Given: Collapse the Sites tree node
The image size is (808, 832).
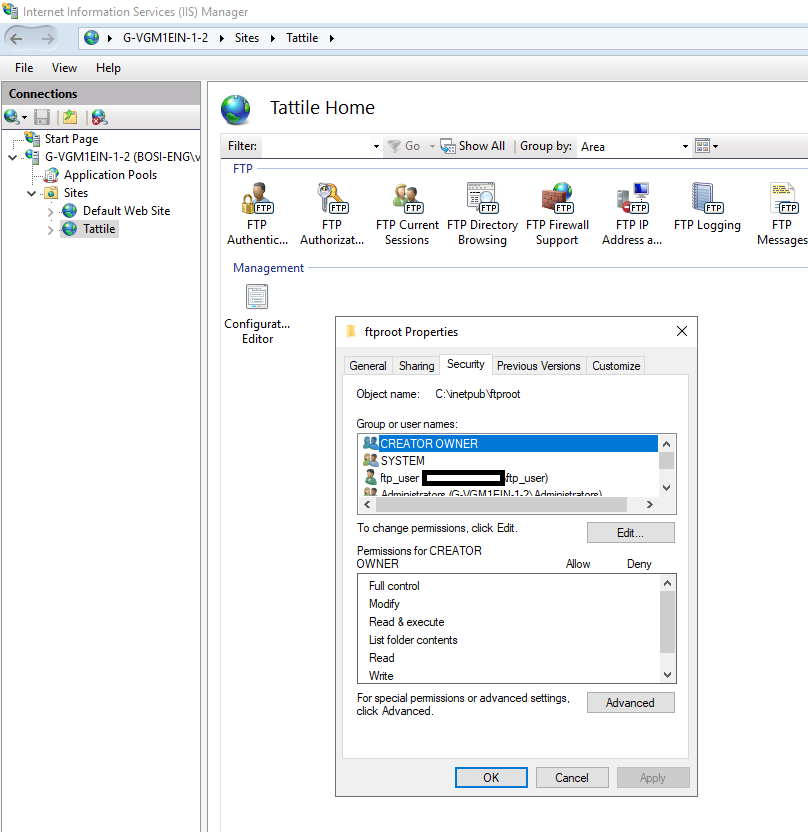Looking at the screenshot, I should point(32,194).
